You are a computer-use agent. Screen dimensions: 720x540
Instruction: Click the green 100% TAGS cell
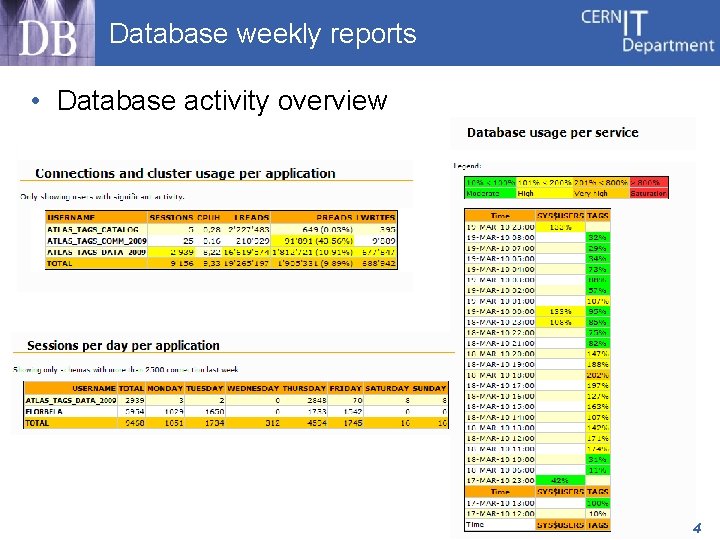point(598,503)
